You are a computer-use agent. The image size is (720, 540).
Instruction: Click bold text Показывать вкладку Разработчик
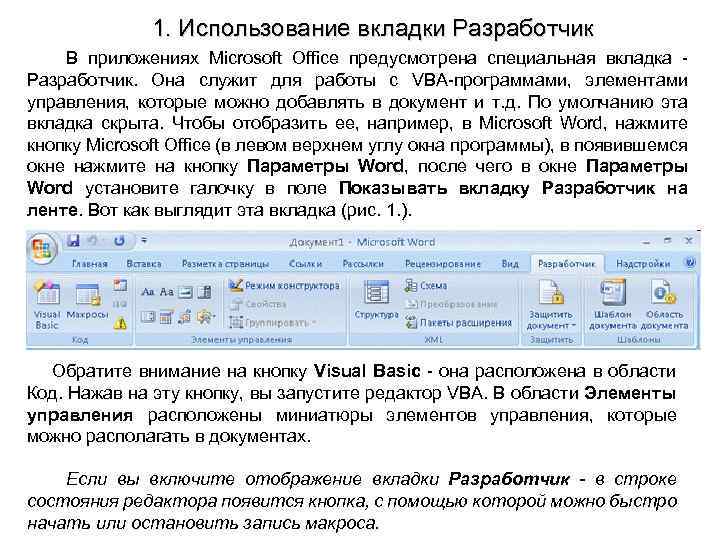pyautogui.click(x=497, y=188)
